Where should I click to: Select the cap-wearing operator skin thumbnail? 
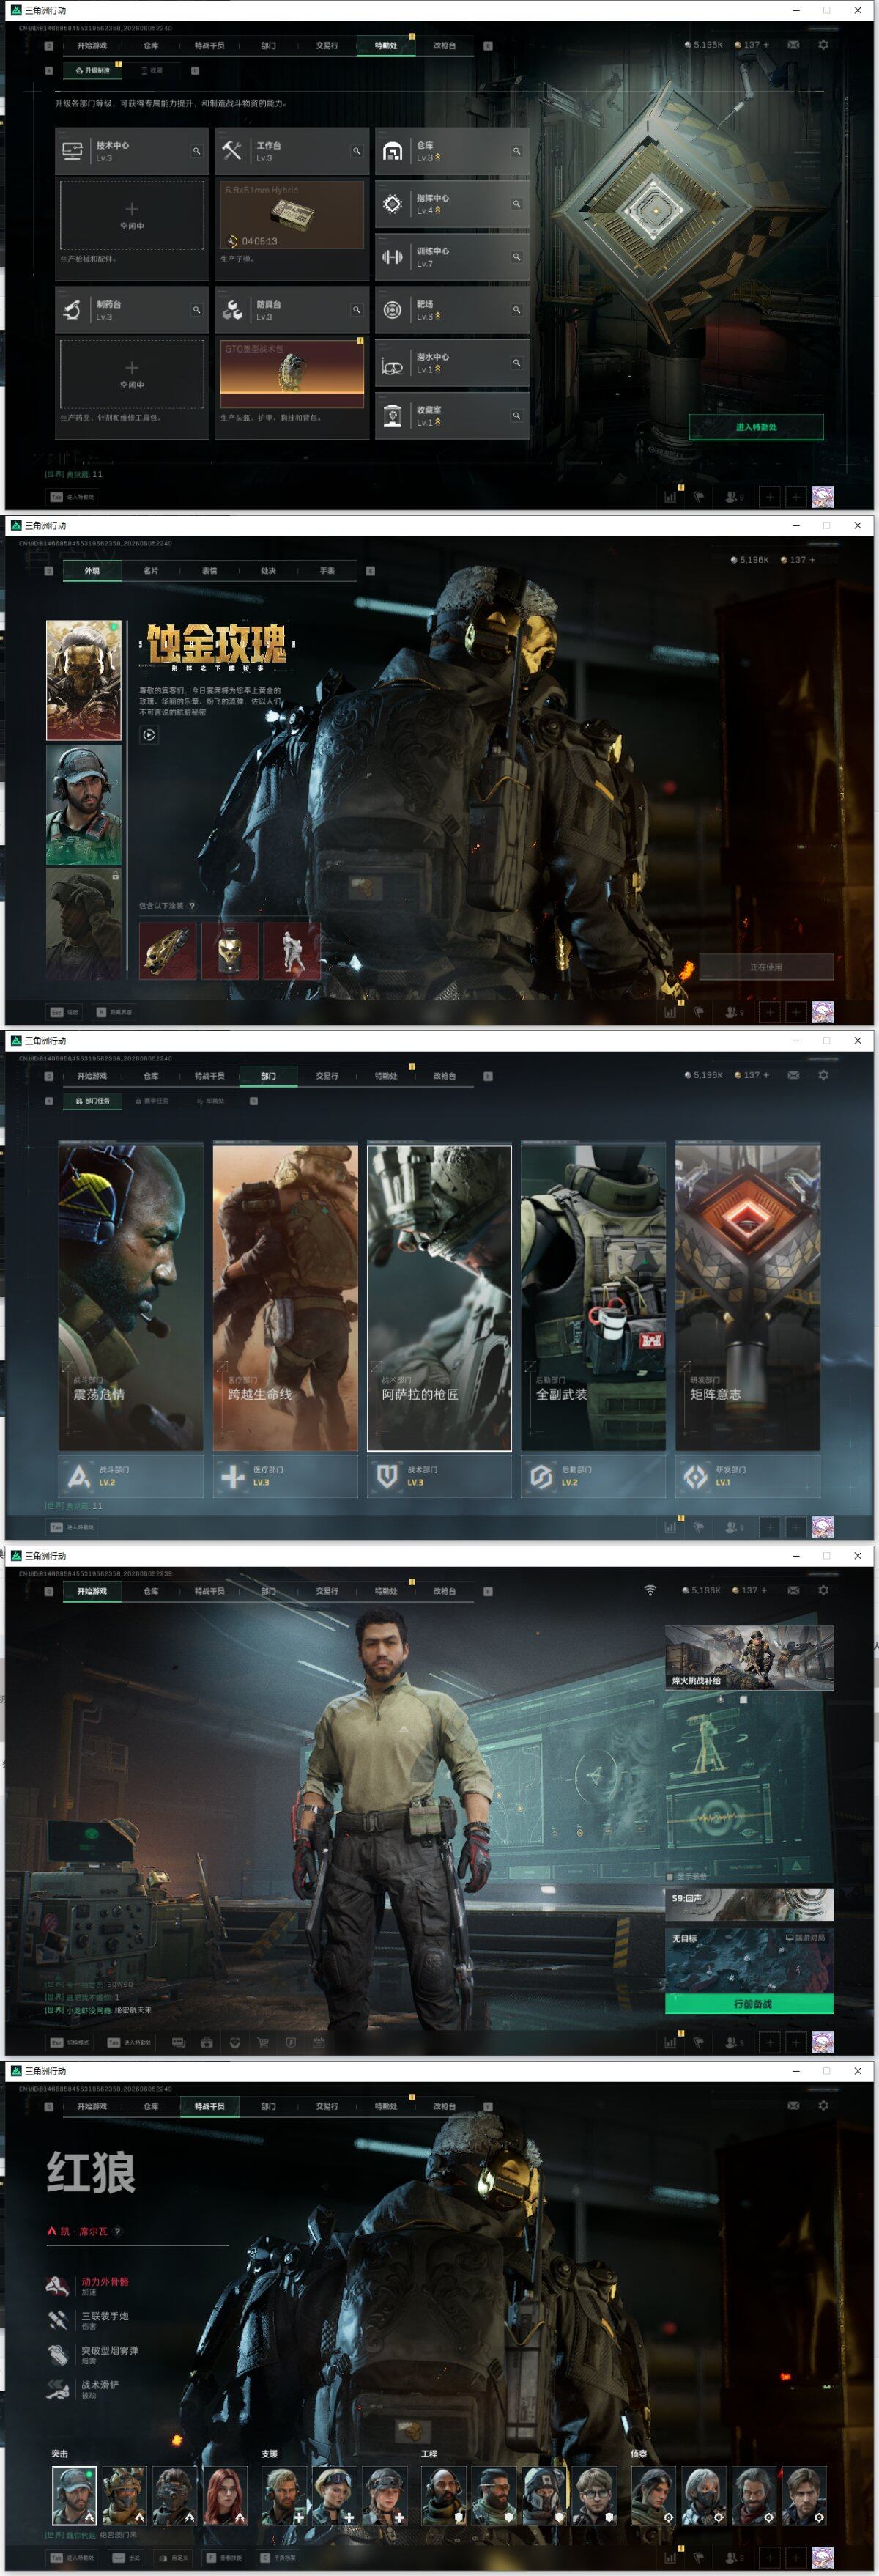click(x=83, y=804)
